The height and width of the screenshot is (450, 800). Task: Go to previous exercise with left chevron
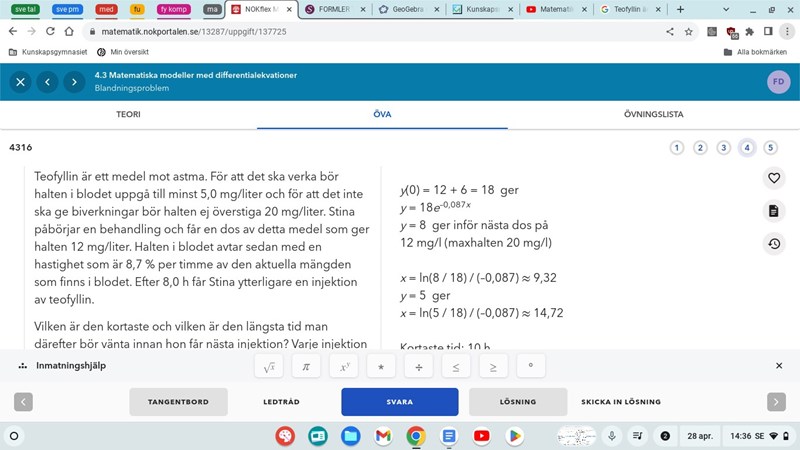pyautogui.click(x=23, y=402)
